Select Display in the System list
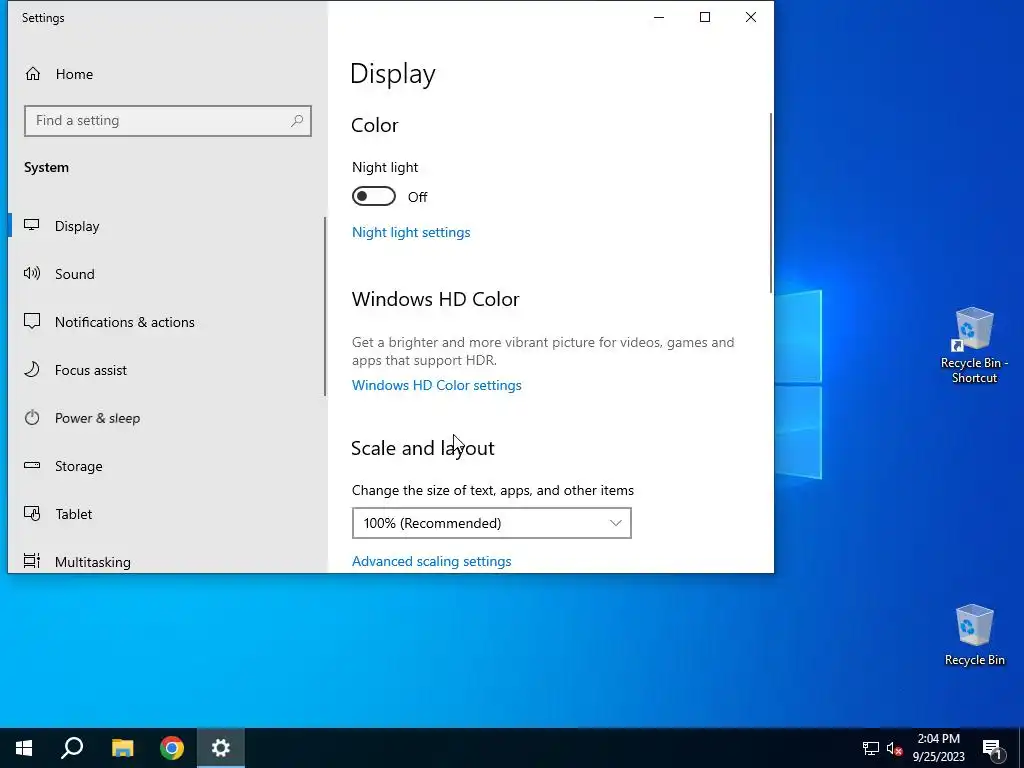 click(x=166, y=226)
